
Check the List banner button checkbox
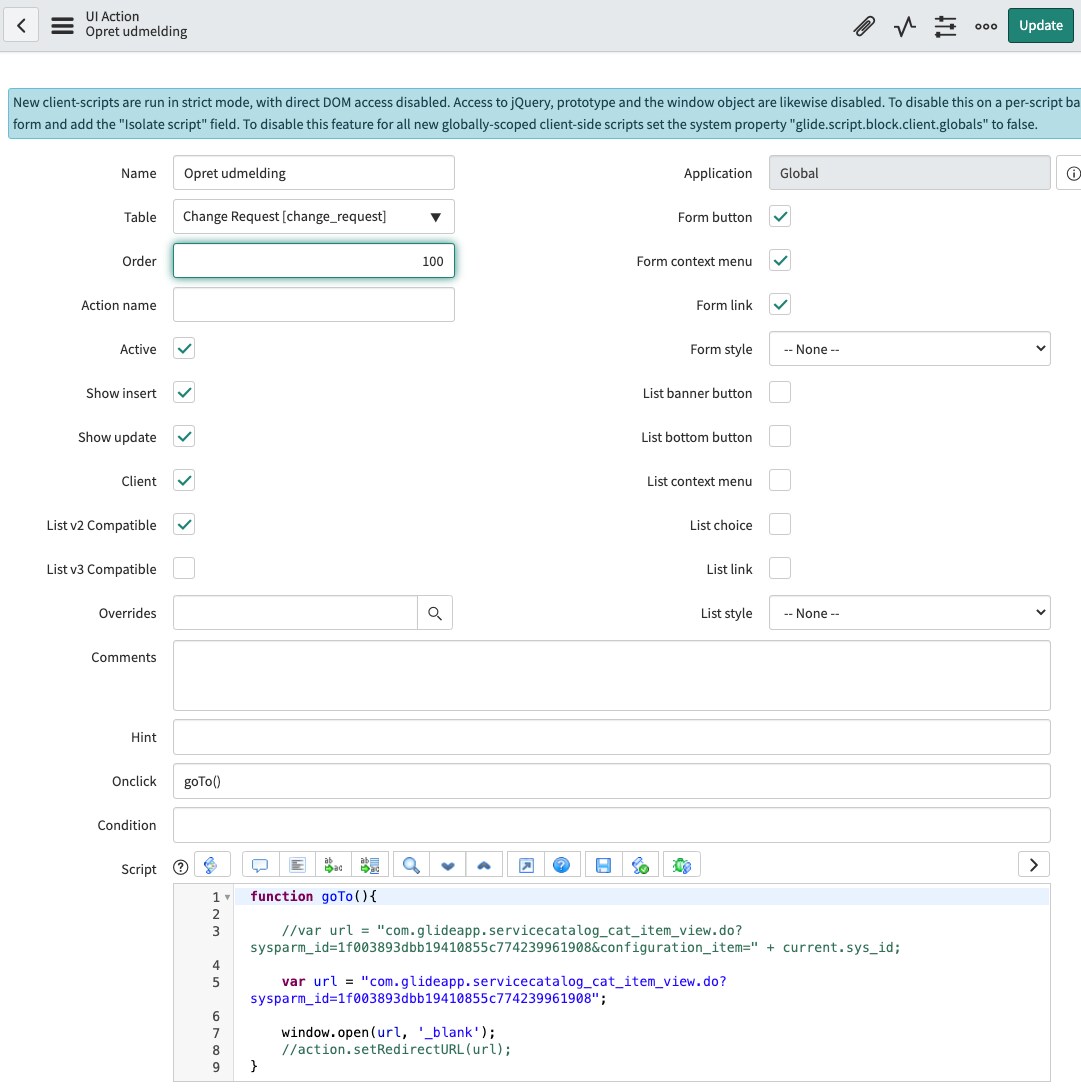[x=780, y=393]
